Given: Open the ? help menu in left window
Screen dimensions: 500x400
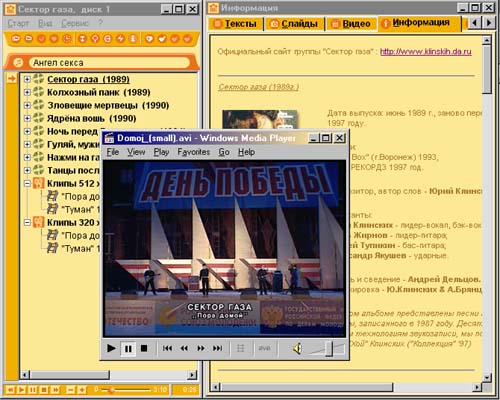Looking at the screenshot, I should 100,23.
